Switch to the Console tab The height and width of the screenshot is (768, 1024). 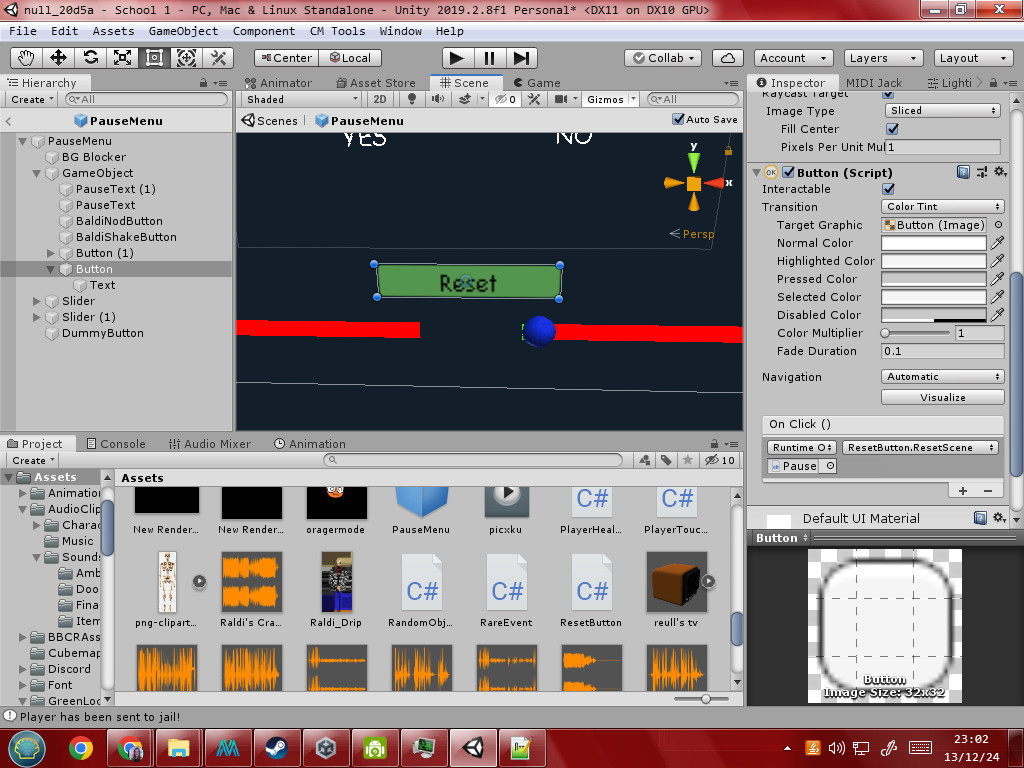tap(116, 444)
